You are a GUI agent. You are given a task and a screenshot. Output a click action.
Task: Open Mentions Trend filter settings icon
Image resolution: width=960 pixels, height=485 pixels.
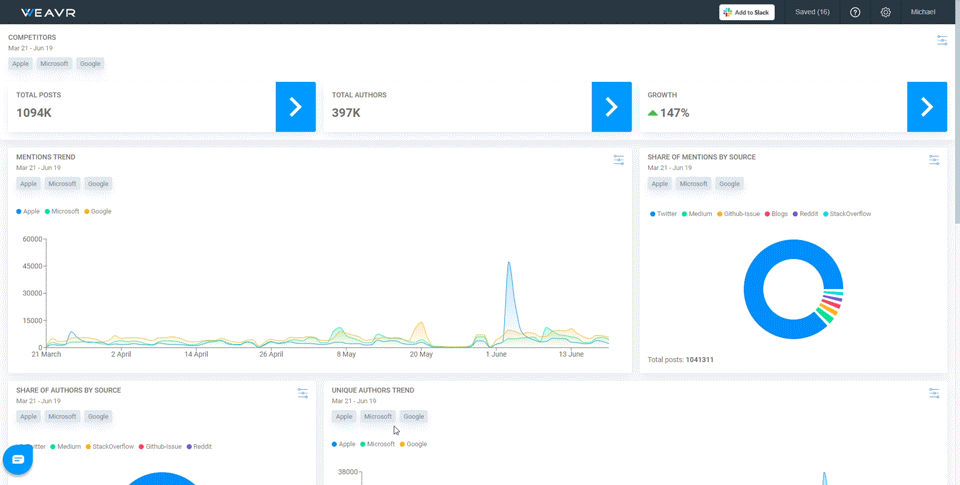point(618,160)
